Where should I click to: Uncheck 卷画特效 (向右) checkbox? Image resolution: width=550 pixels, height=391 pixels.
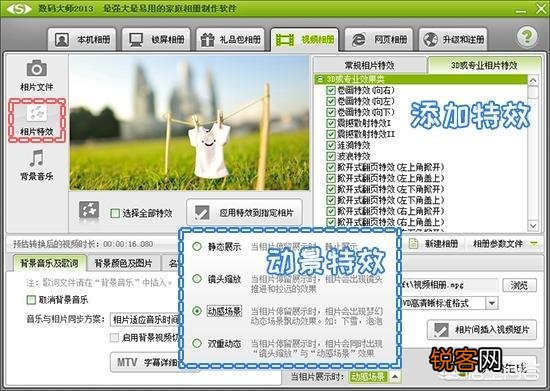click(x=331, y=90)
